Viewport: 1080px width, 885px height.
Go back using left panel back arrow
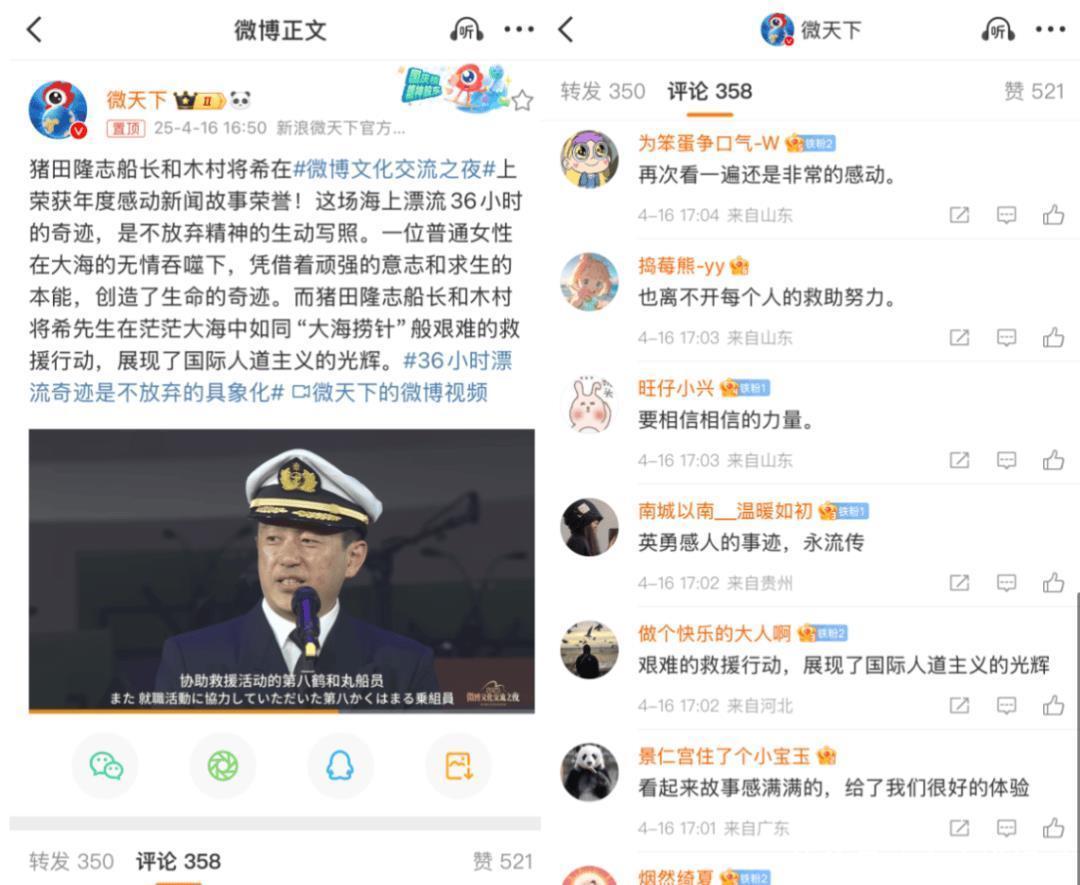(34, 30)
